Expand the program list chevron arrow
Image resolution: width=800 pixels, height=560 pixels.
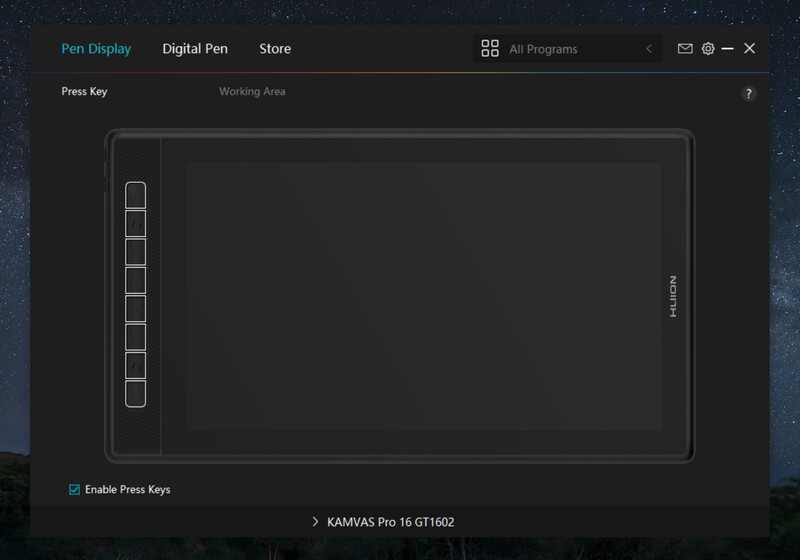point(649,49)
